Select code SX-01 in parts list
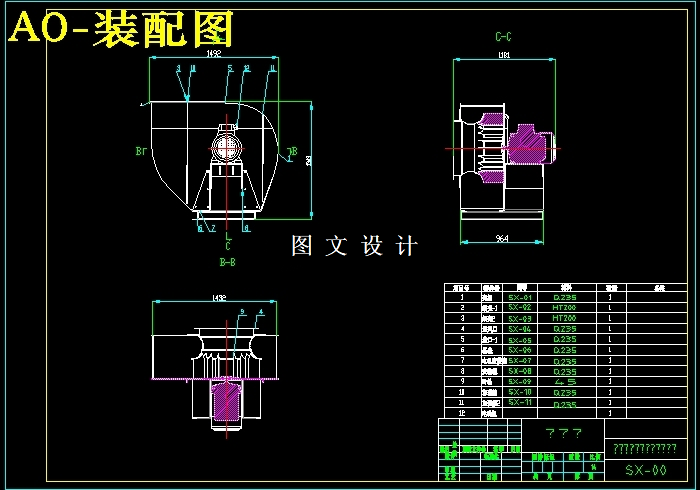The height and width of the screenshot is (490, 700). (x=520, y=297)
